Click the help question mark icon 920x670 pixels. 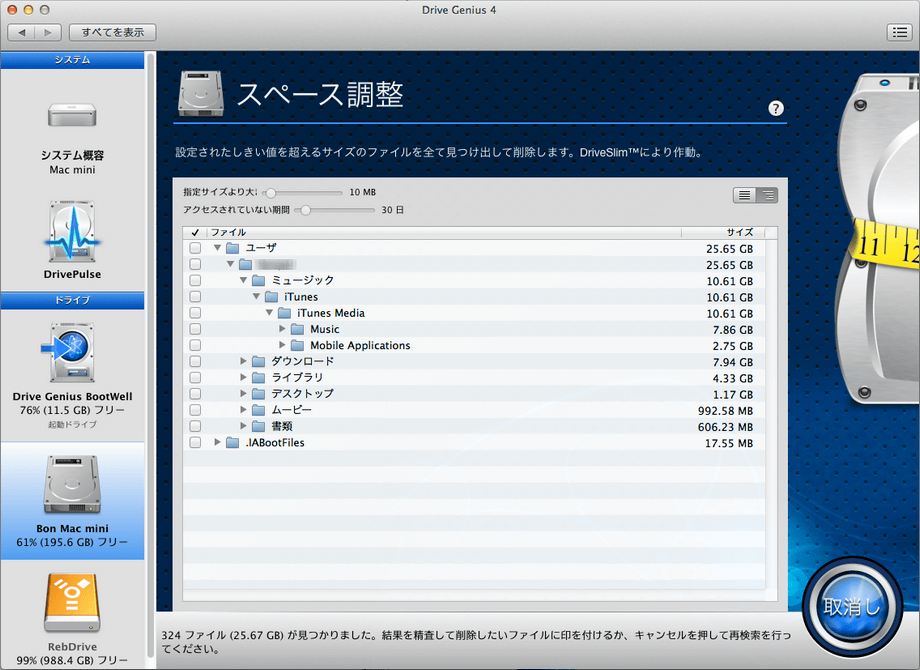click(776, 109)
